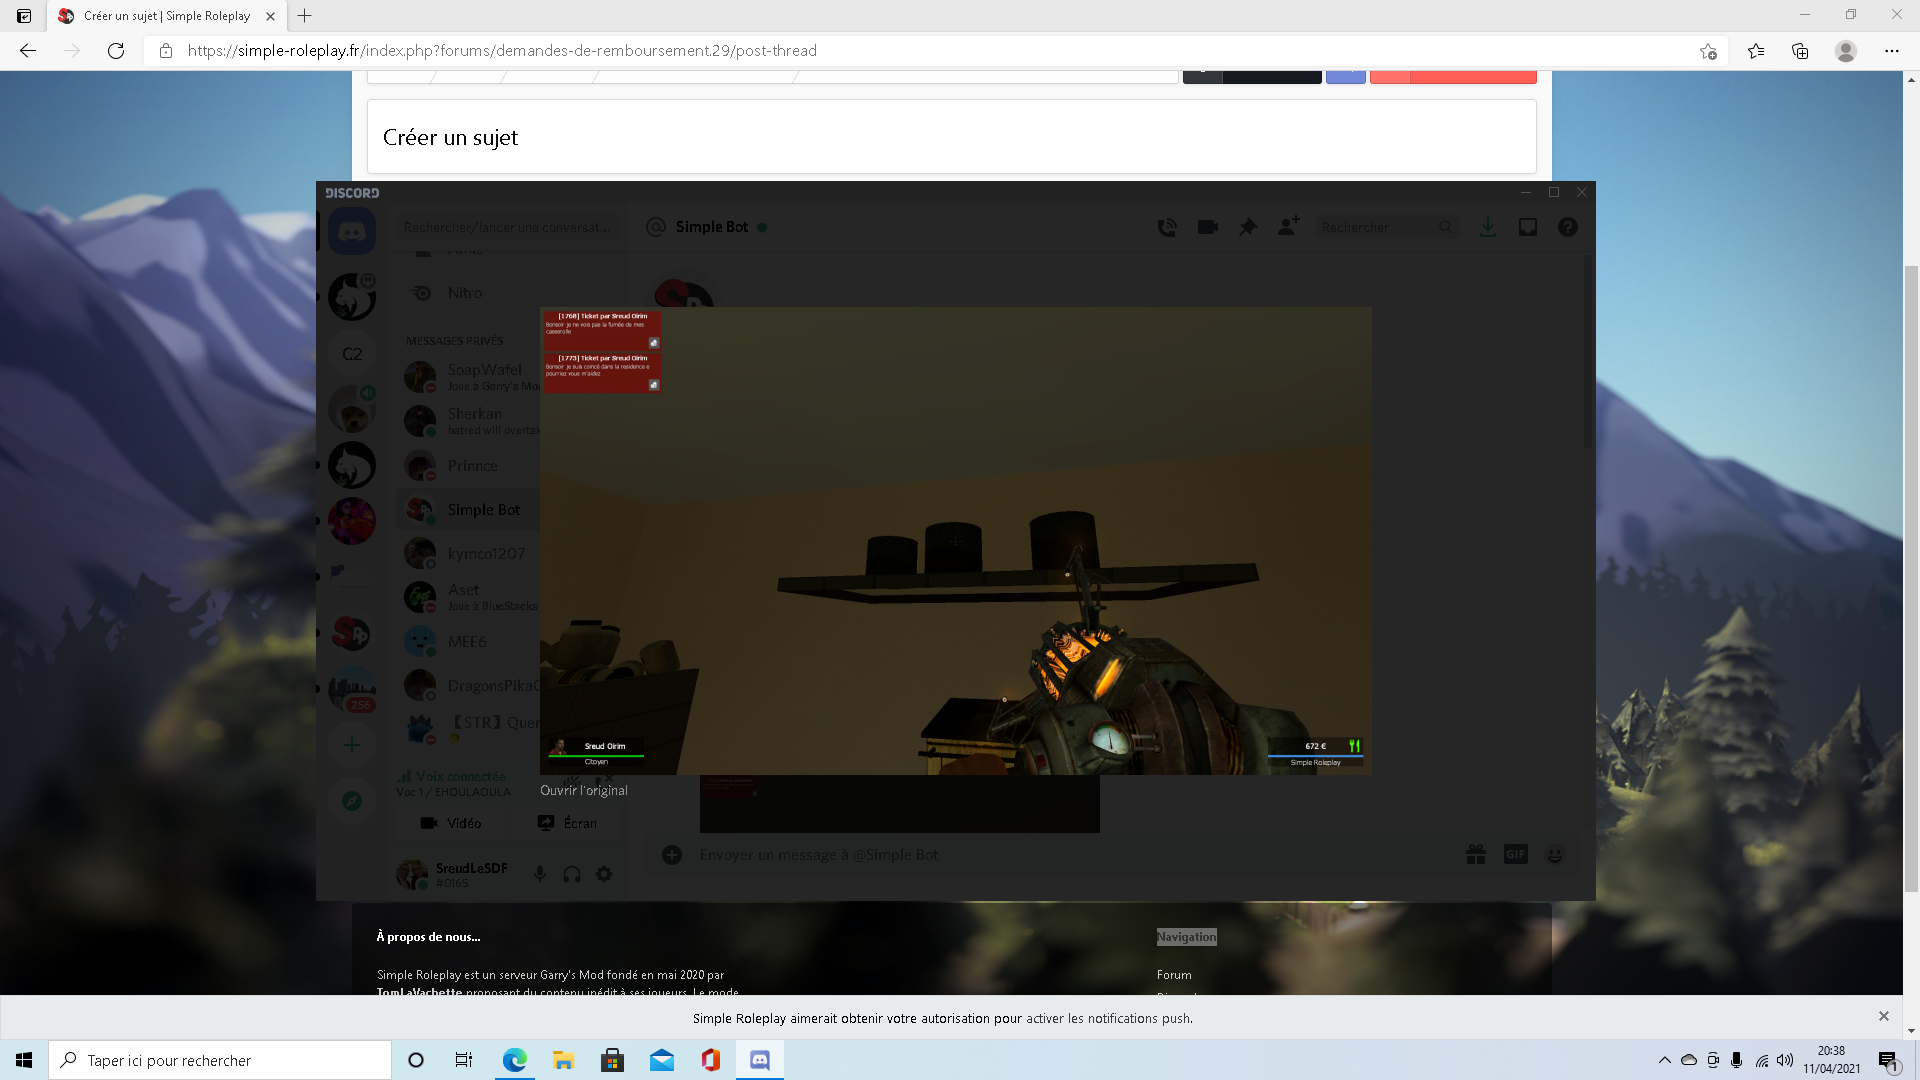Viewport: 1920px width, 1080px height.
Task: Open the Windows Start menu
Action: [24, 1060]
